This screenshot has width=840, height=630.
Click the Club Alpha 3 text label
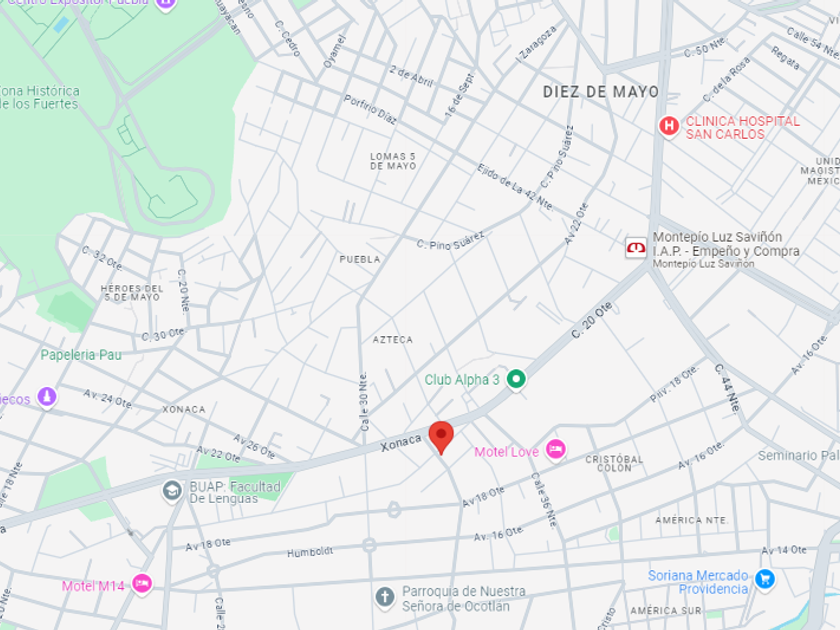click(462, 380)
